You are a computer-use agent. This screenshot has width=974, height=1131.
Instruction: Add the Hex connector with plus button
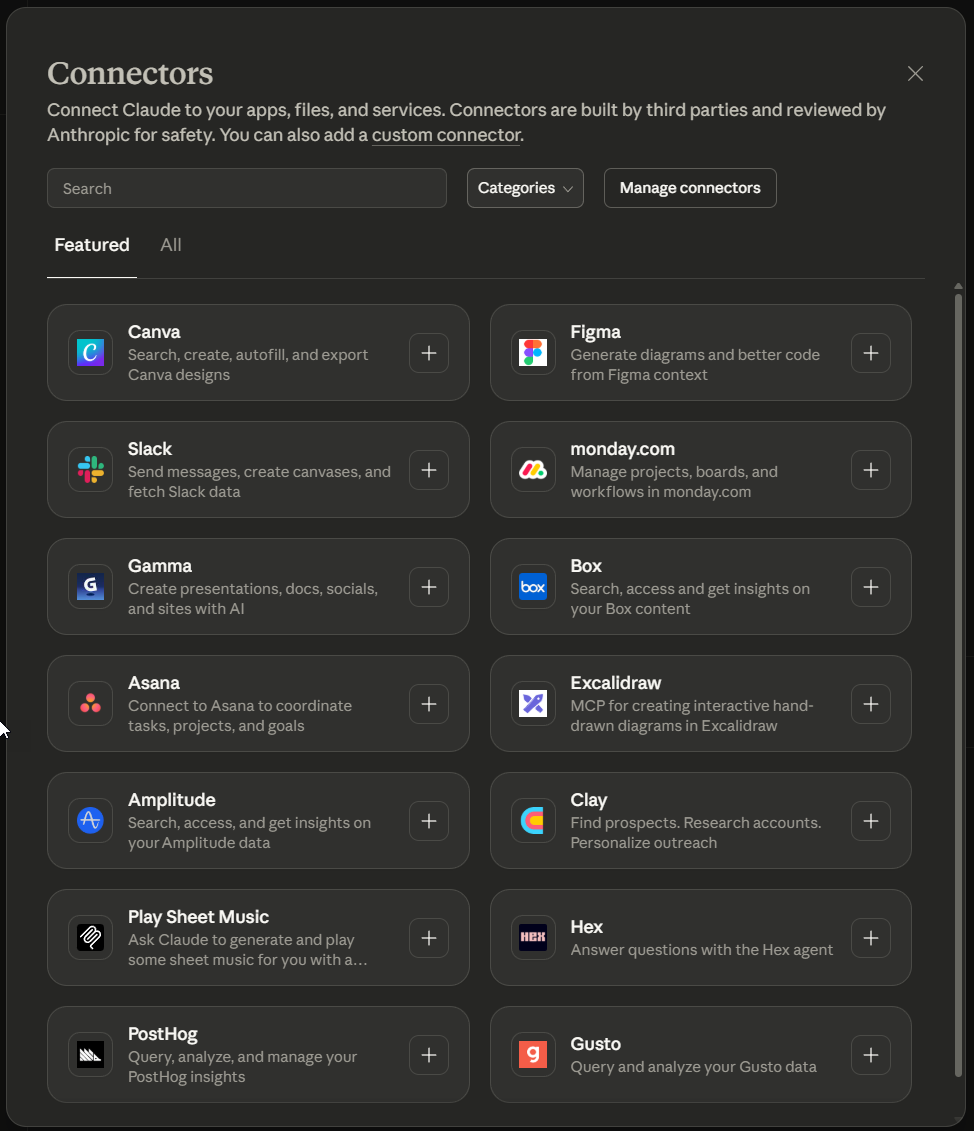871,938
